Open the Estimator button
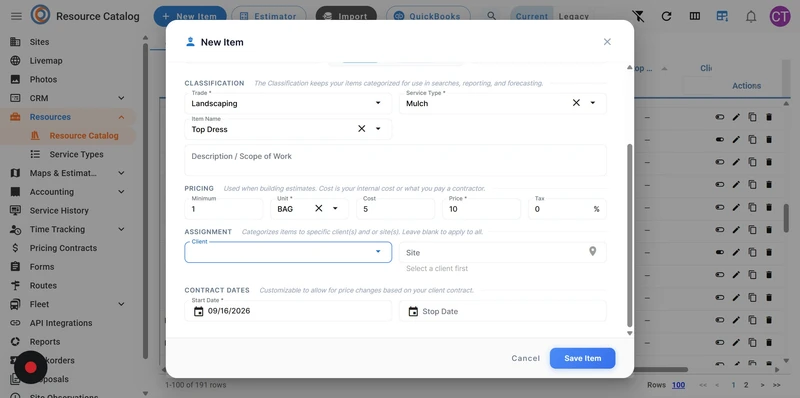 269,16
